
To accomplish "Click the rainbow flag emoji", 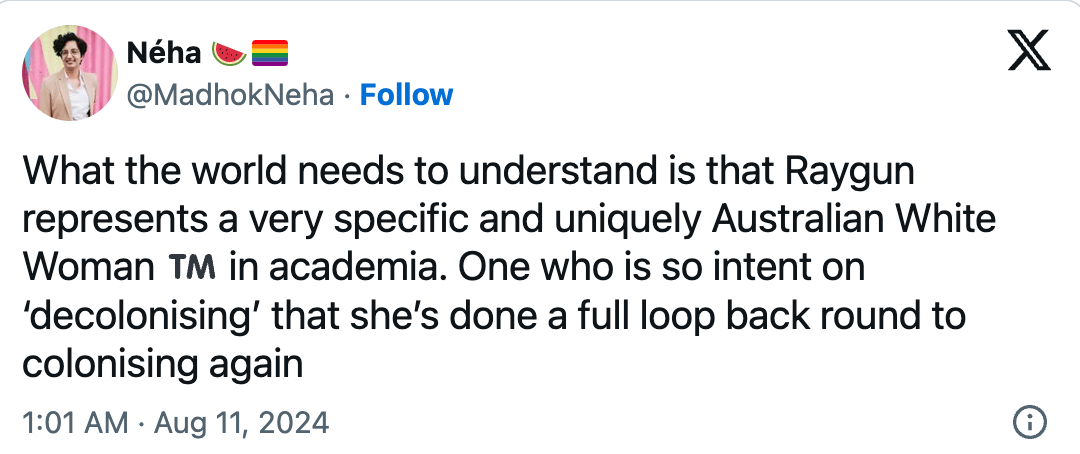I will pyautogui.click(x=269, y=52).
